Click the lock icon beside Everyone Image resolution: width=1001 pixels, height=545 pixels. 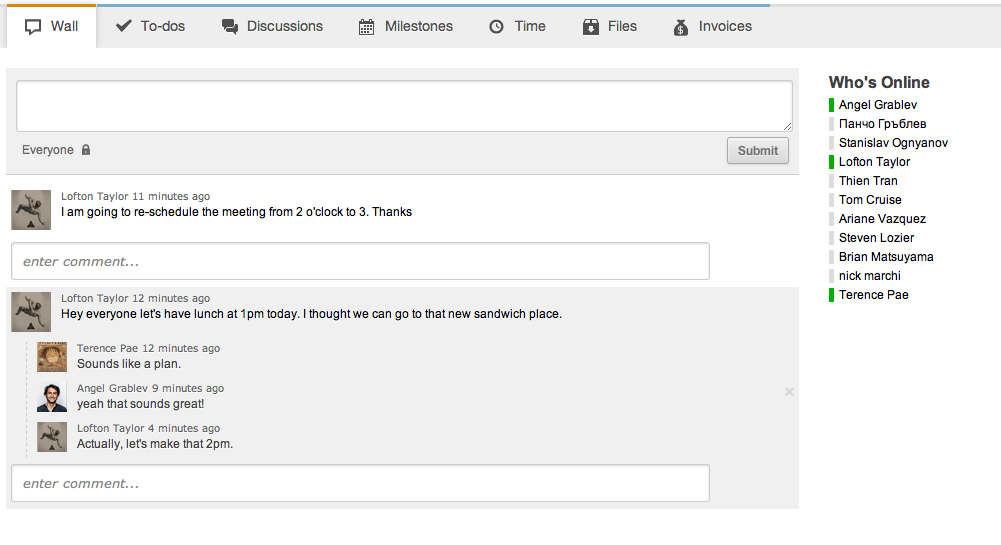(86, 150)
